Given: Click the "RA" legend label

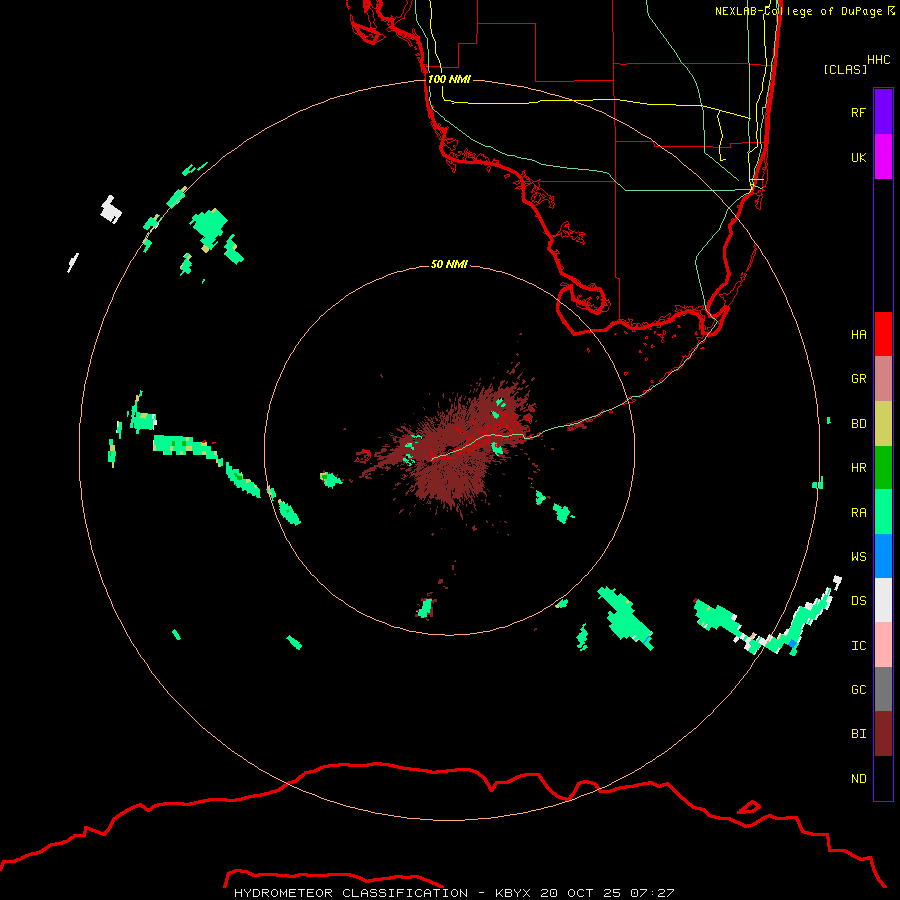Looking at the screenshot, I should (x=858, y=513).
